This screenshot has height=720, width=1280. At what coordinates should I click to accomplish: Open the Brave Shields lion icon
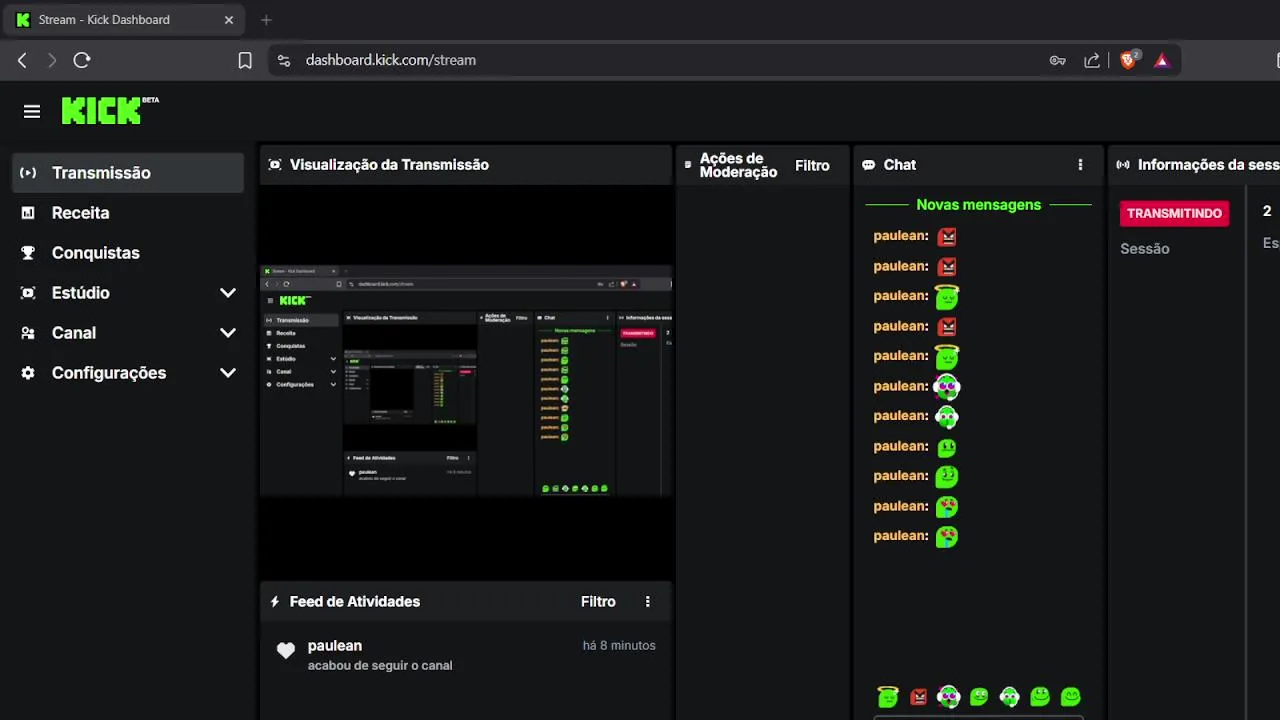coord(1129,60)
